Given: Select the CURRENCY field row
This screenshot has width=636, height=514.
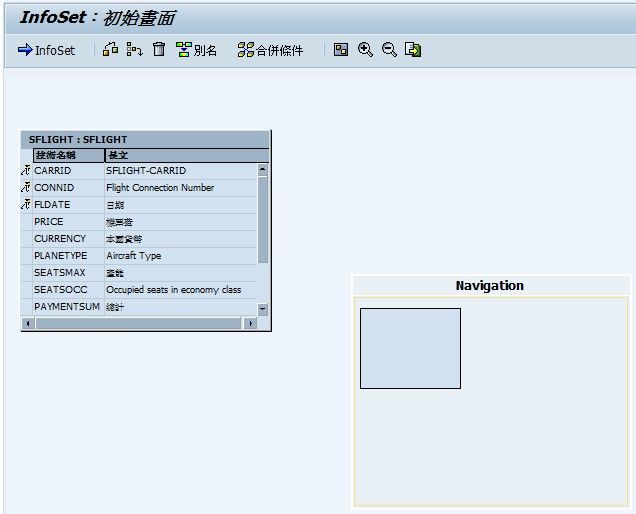Looking at the screenshot, I should click(x=139, y=239).
